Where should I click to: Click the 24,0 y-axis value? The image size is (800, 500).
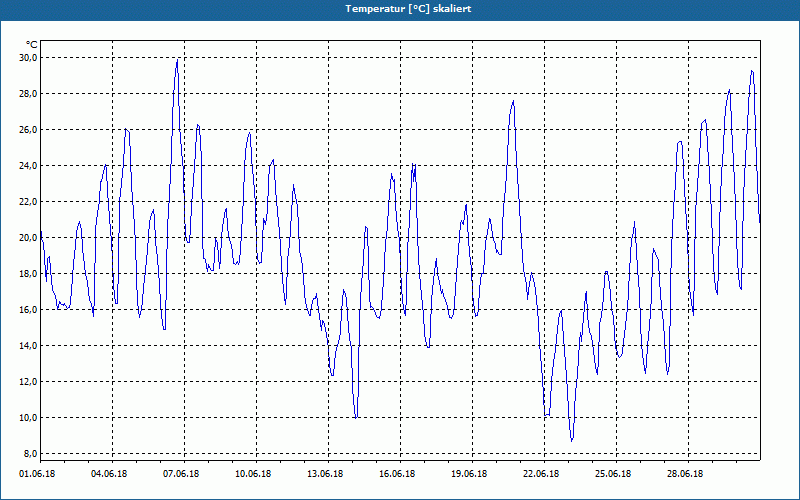point(28,166)
